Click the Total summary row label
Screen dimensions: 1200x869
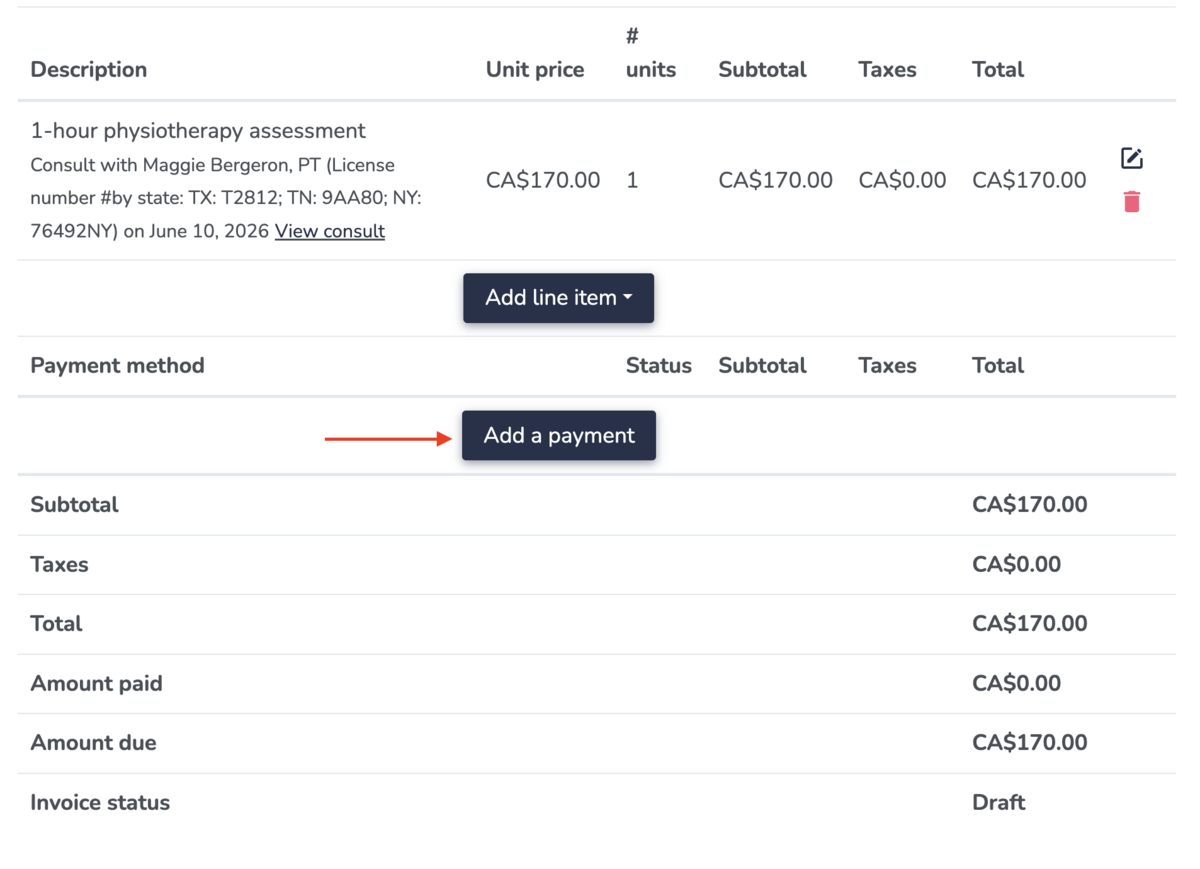tap(56, 624)
